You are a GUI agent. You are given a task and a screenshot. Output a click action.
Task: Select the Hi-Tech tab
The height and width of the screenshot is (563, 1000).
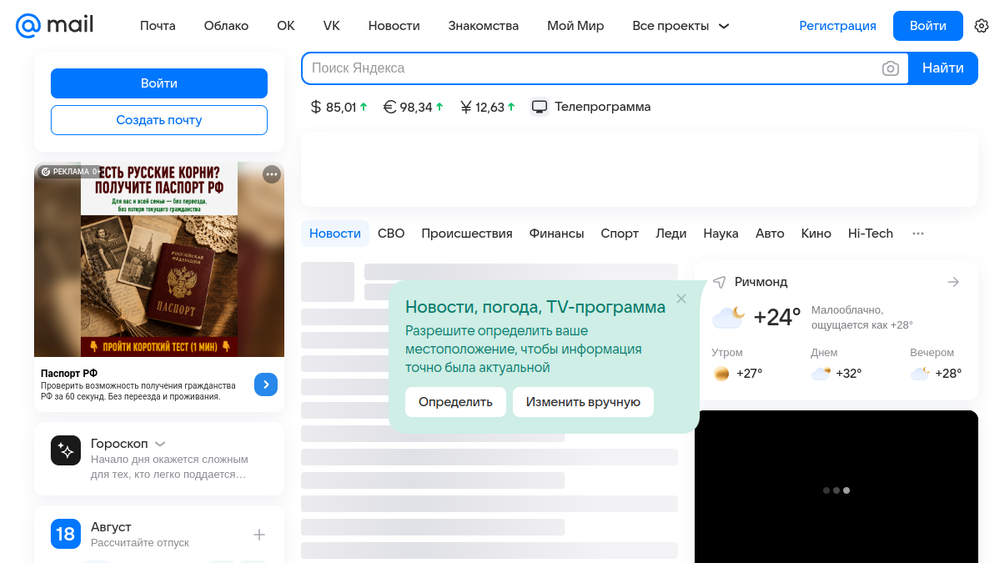pos(870,233)
